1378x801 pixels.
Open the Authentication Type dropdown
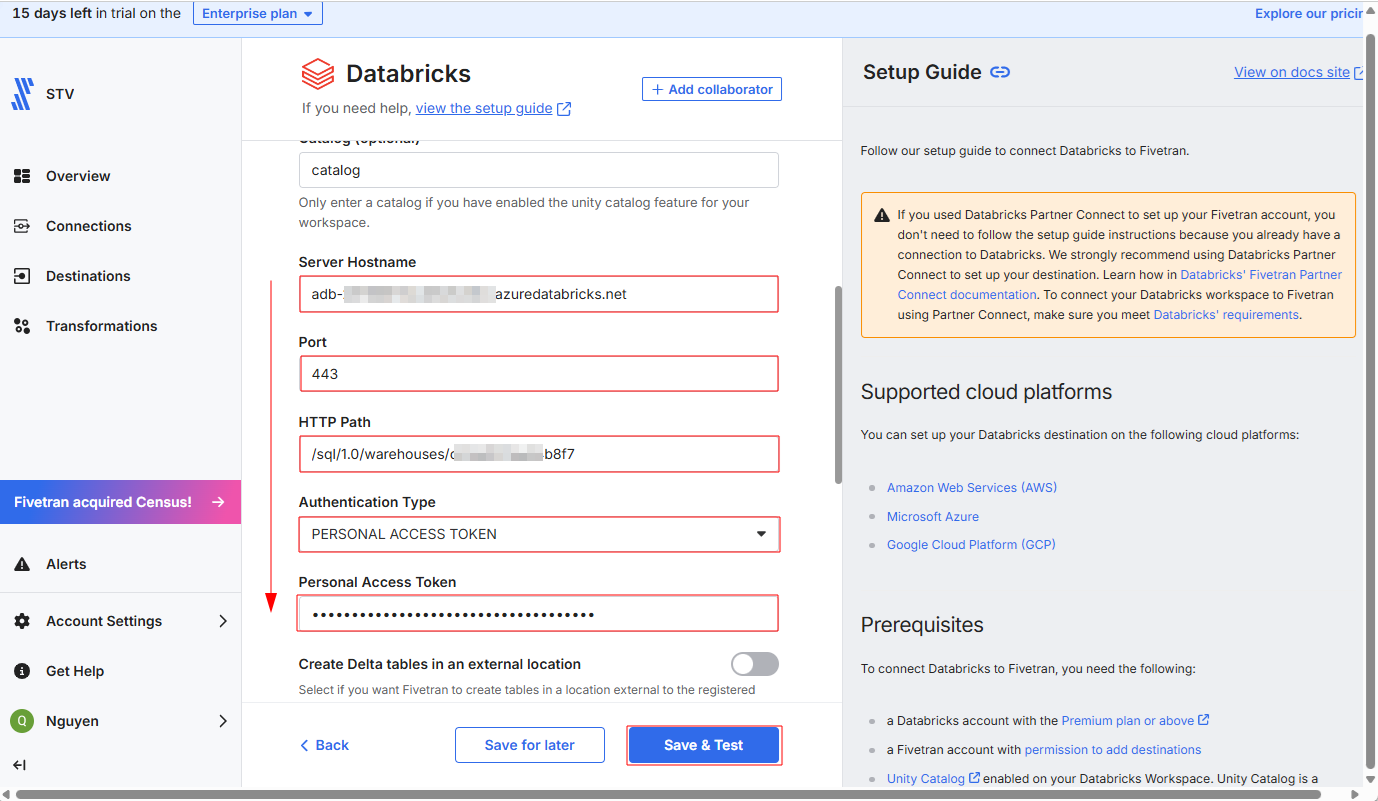(x=538, y=534)
